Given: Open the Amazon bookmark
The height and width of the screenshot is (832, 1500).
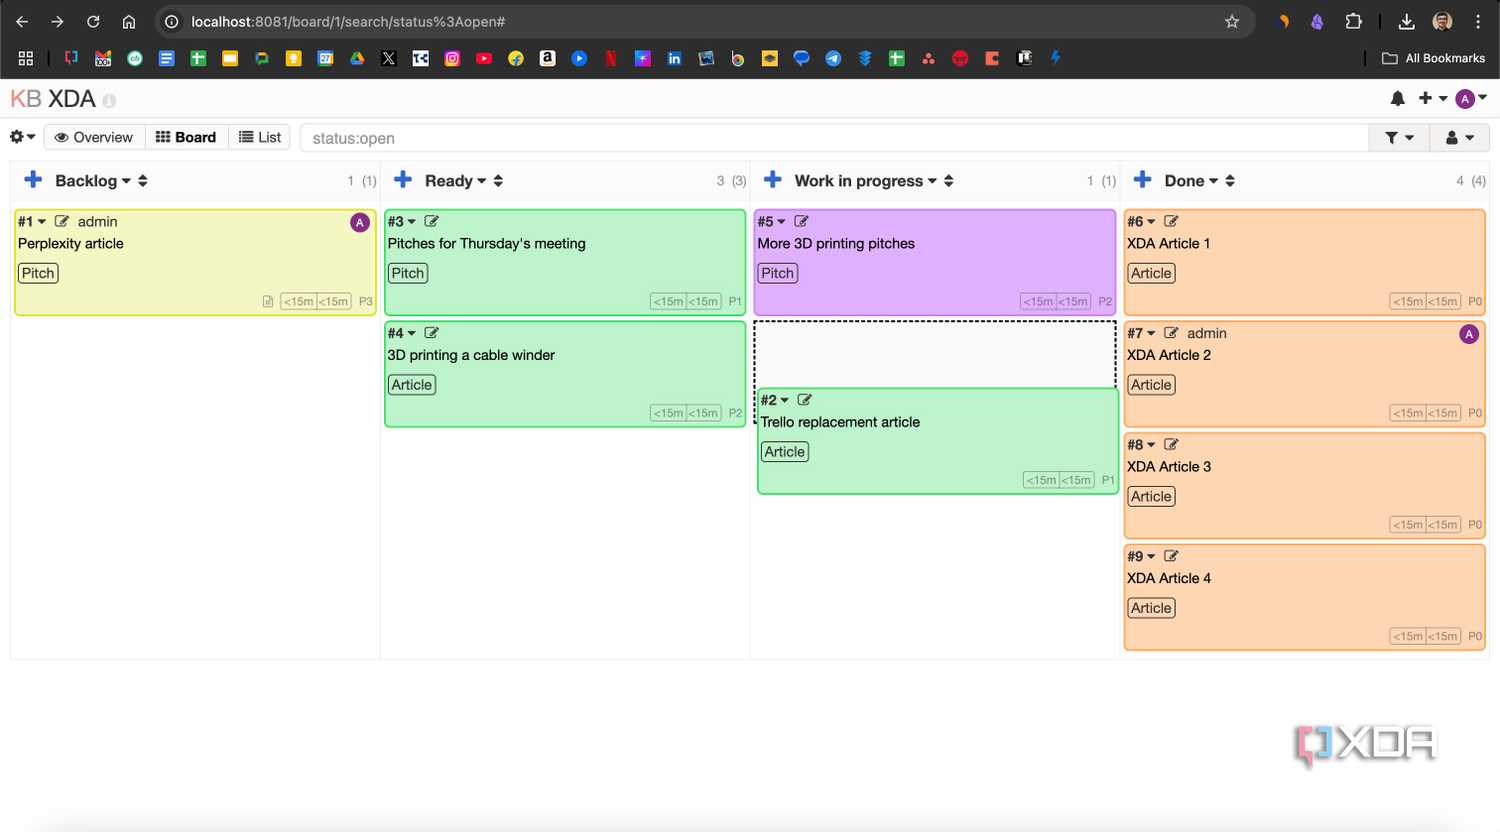Looking at the screenshot, I should [547, 58].
